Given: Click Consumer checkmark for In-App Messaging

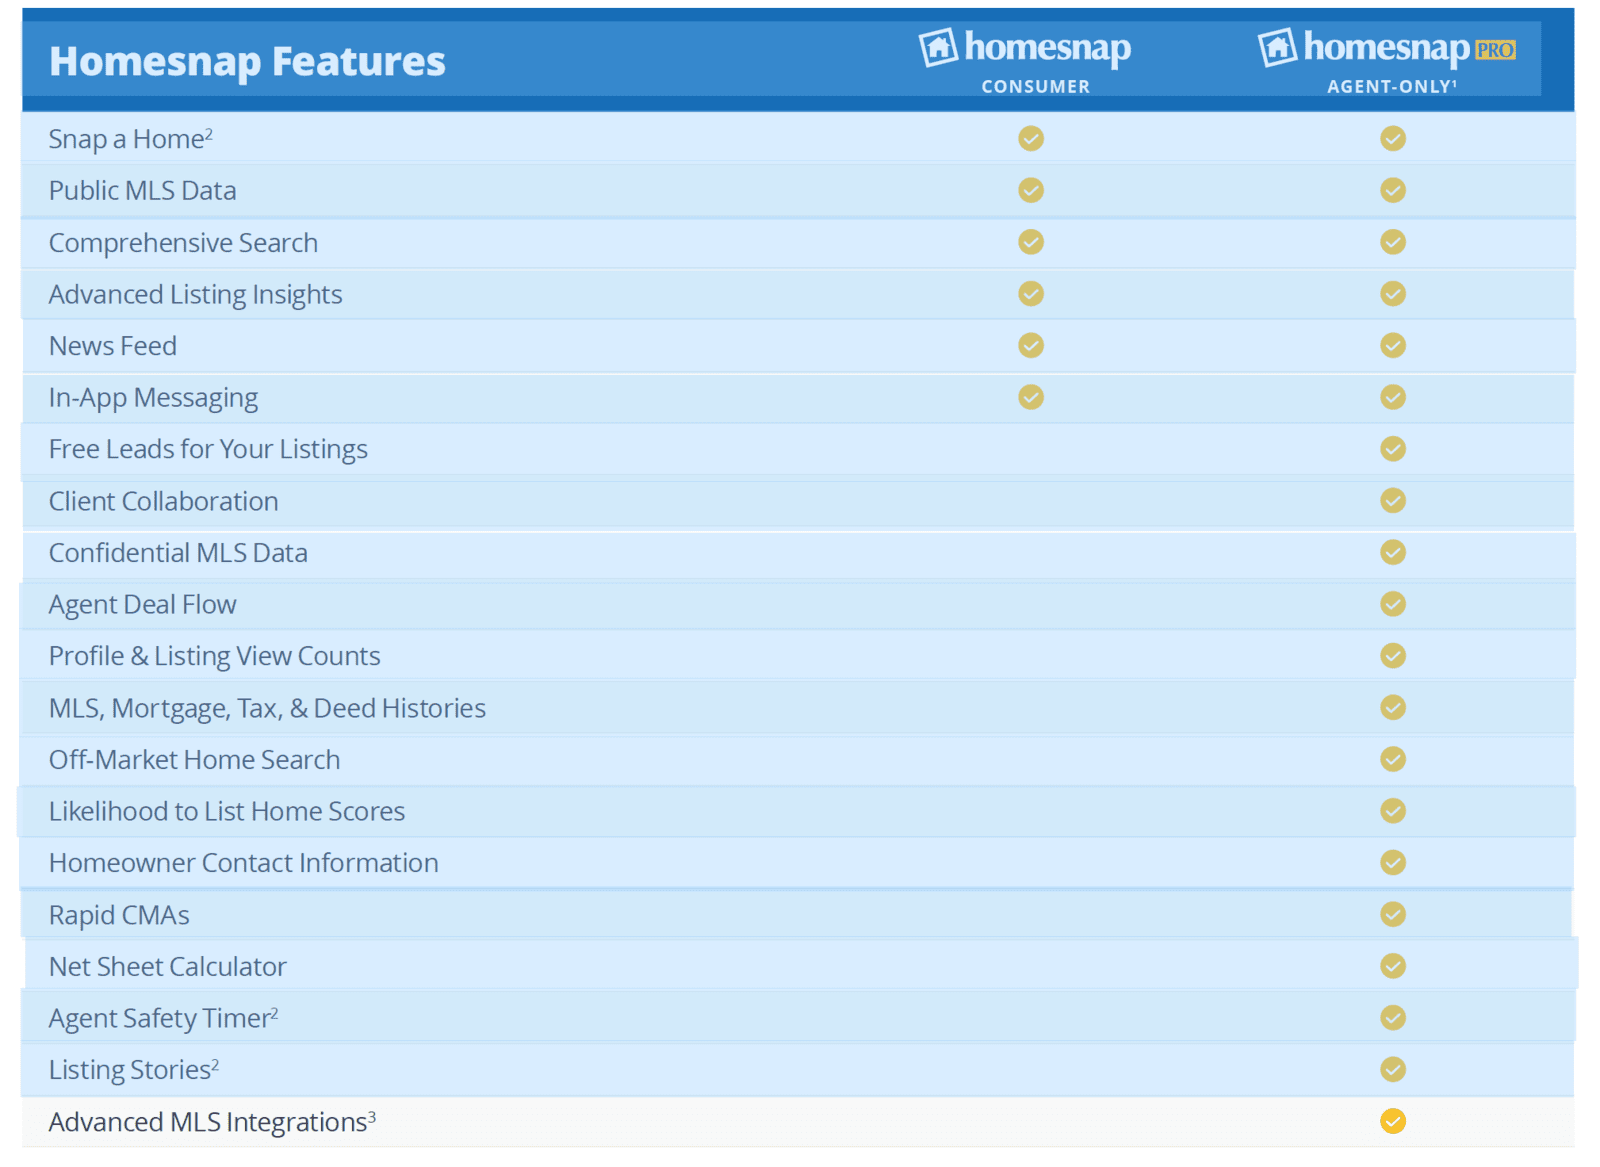Looking at the screenshot, I should pyautogui.click(x=1031, y=397).
